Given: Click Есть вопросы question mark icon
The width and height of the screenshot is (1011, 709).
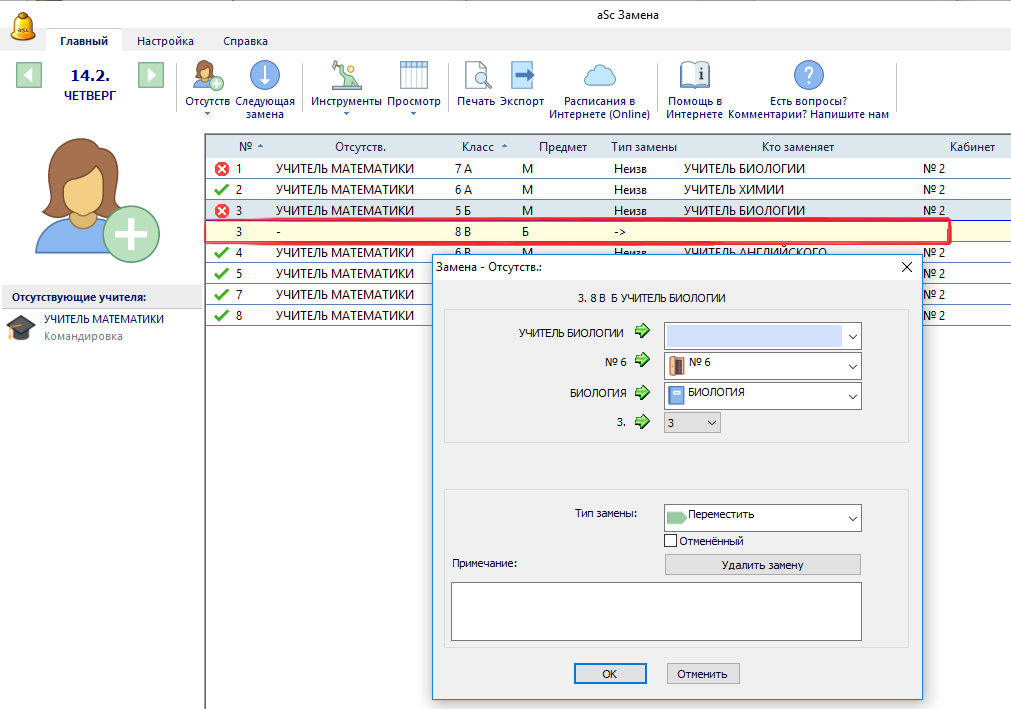Looking at the screenshot, I should point(809,75).
